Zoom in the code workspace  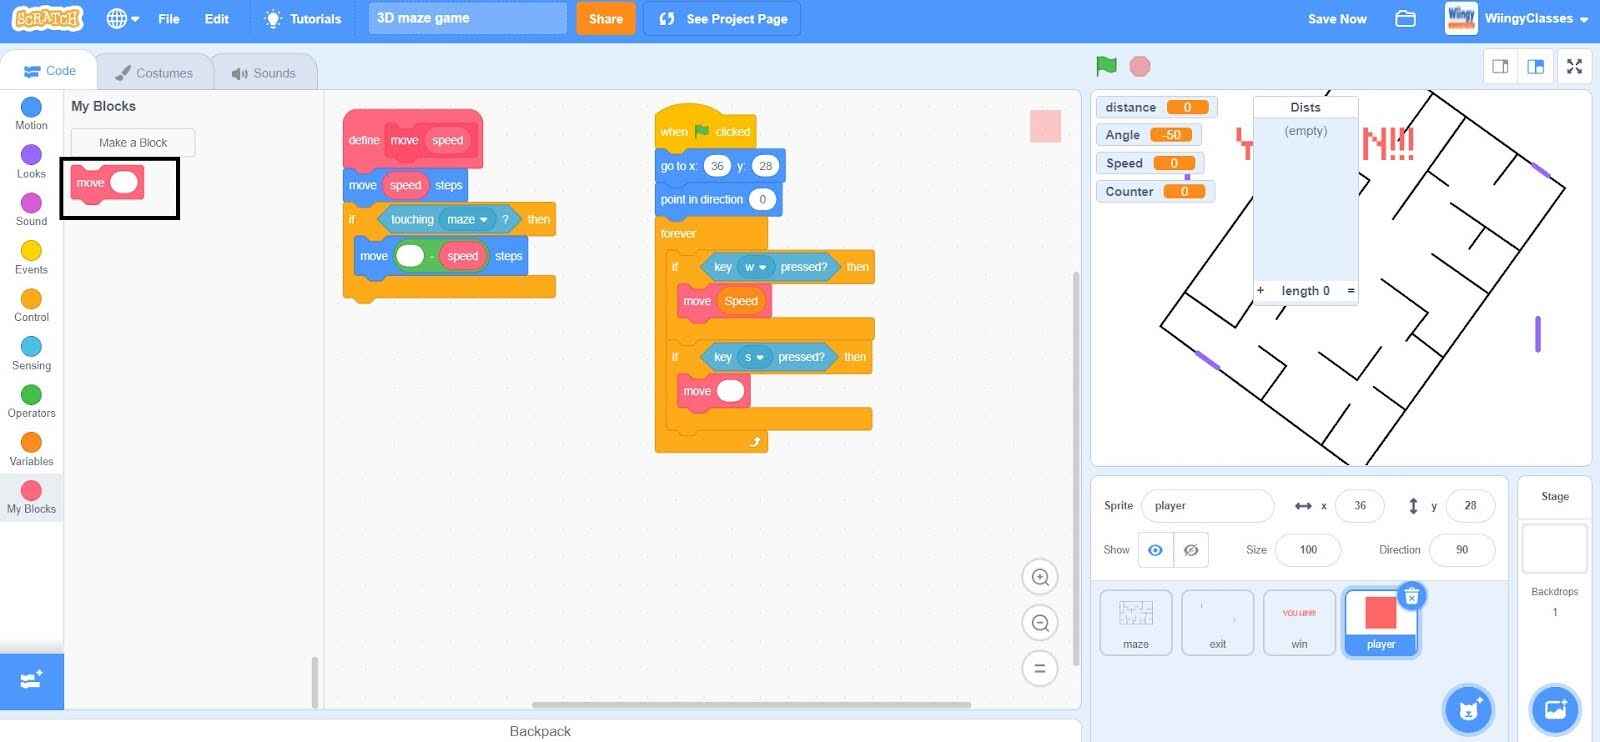pyautogui.click(x=1040, y=577)
